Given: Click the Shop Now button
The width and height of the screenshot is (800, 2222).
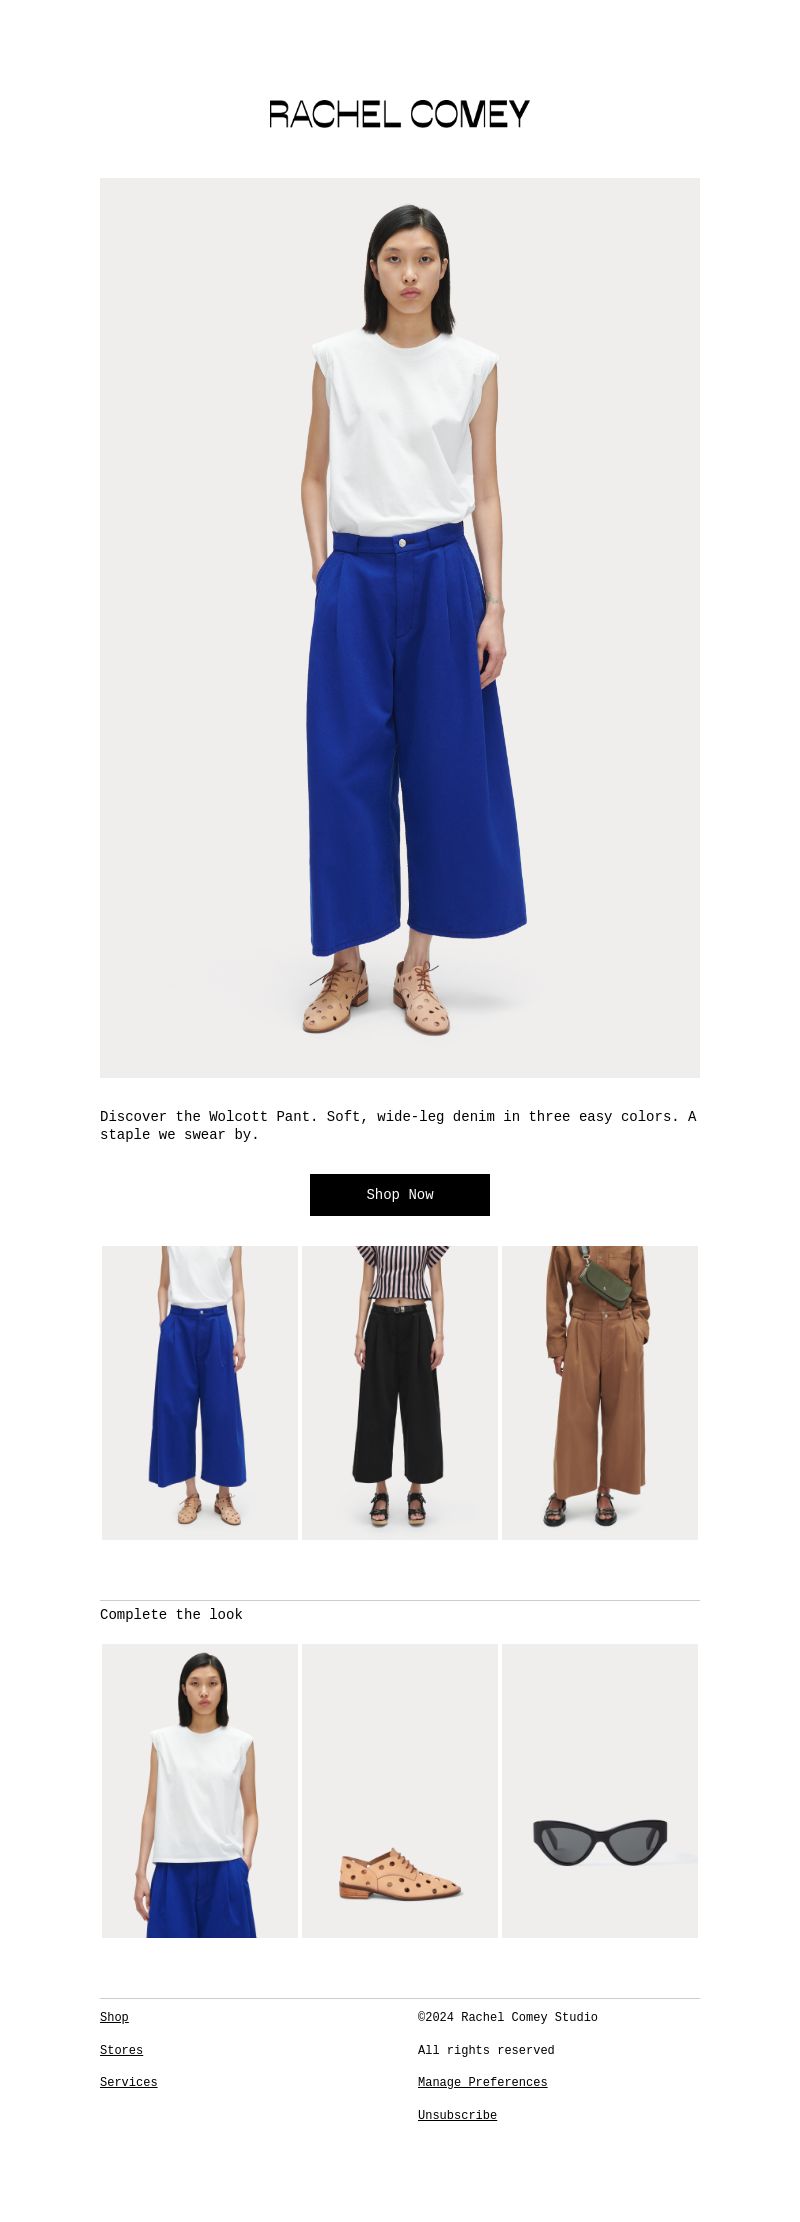Looking at the screenshot, I should tap(400, 1195).
